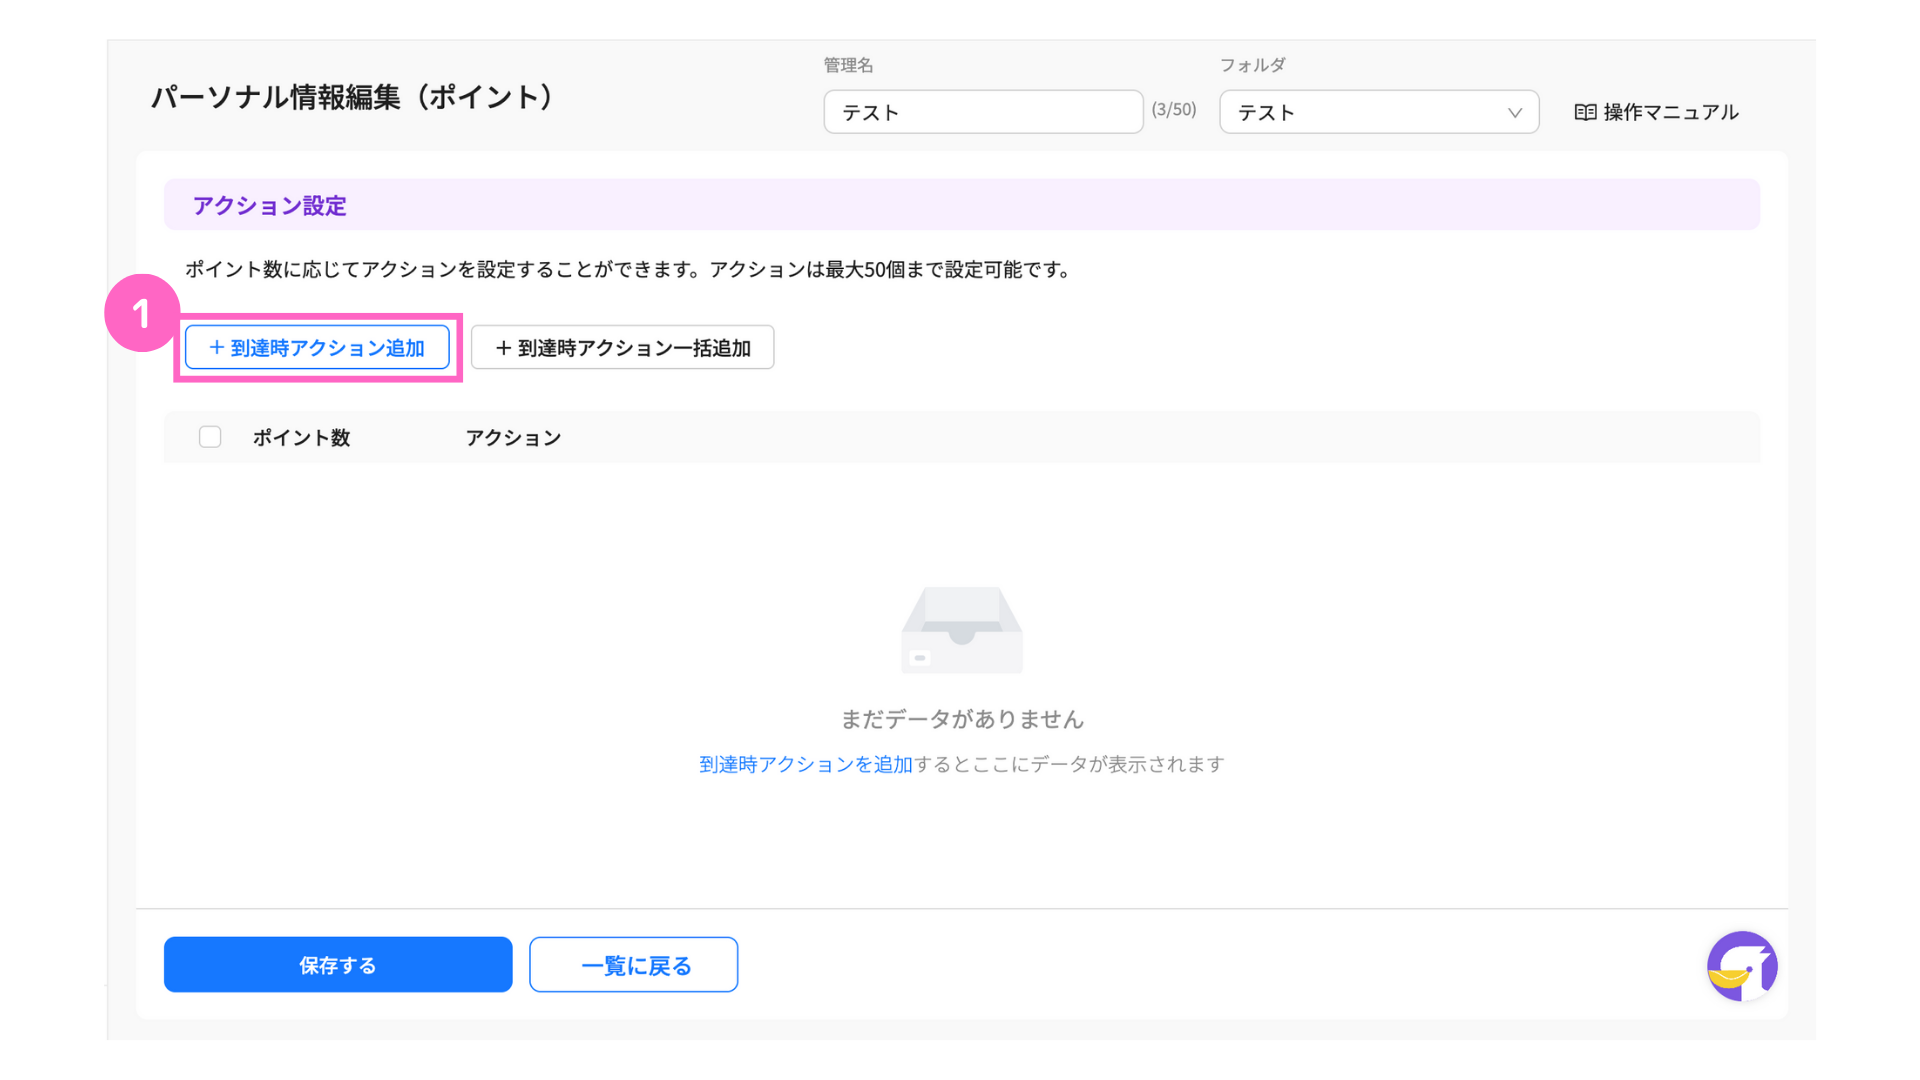Viewport: 1920px width, 1080px height.
Task: Focus the 管理名 text input field
Action: click(982, 112)
